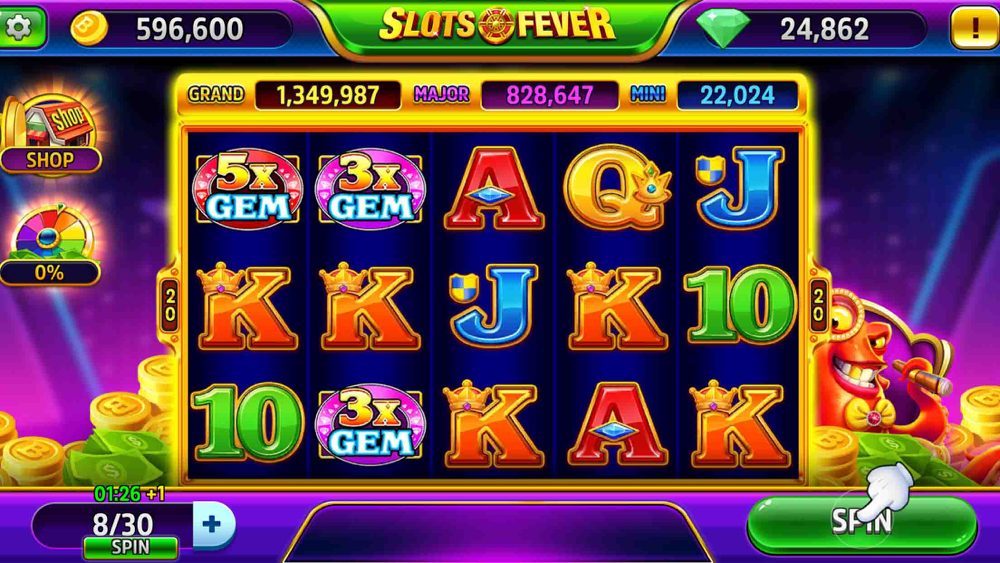The height and width of the screenshot is (563, 1000).
Task: Add more spins with plus button
Action: [x=213, y=525]
